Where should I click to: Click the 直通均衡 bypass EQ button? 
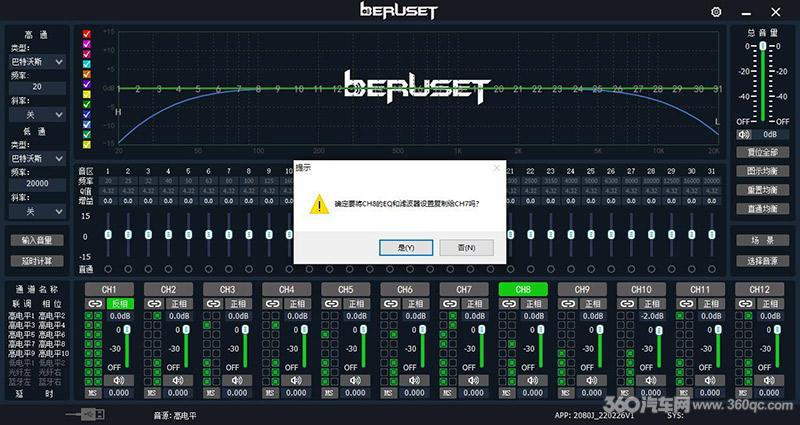pyautogui.click(x=763, y=209)
